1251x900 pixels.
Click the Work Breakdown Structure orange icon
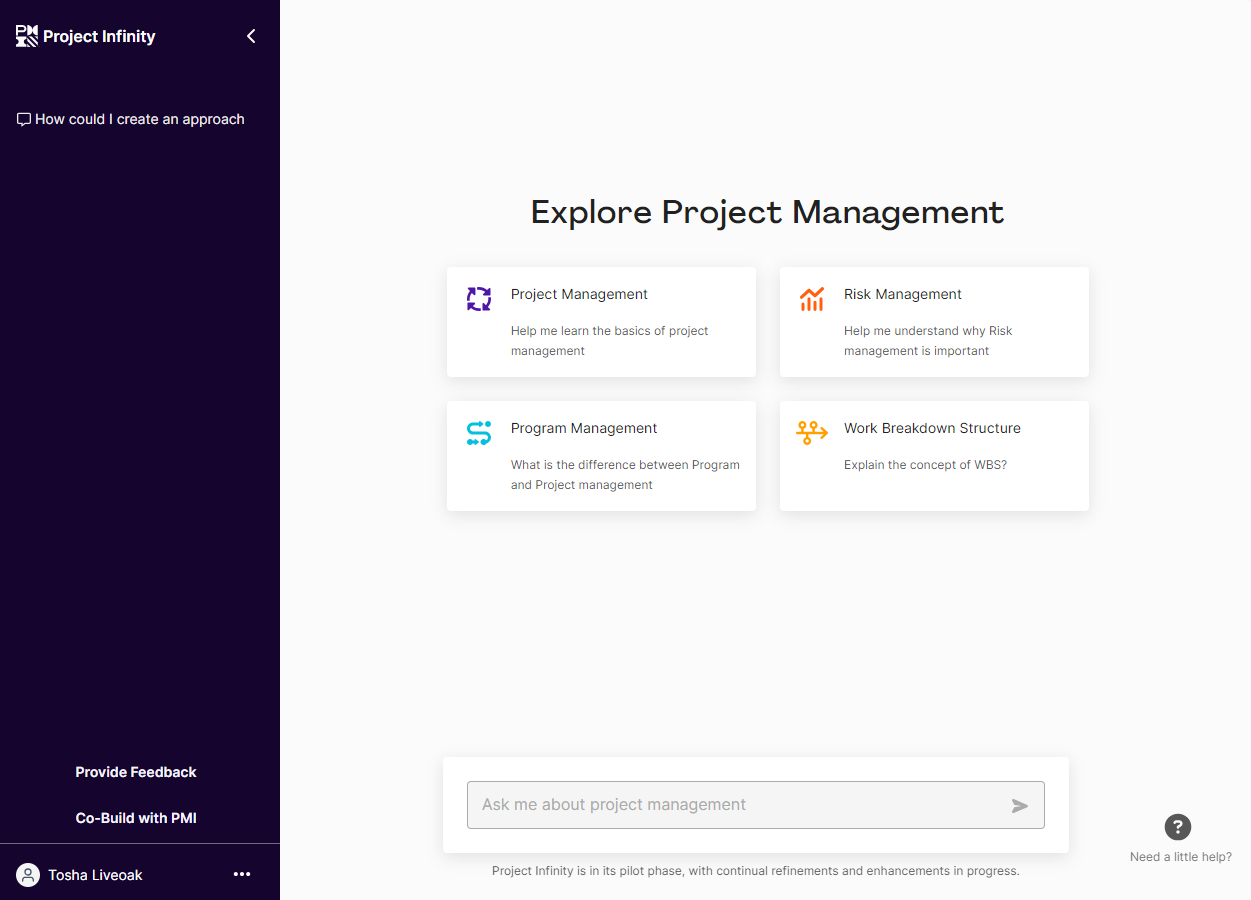click(x=812, y=432)
